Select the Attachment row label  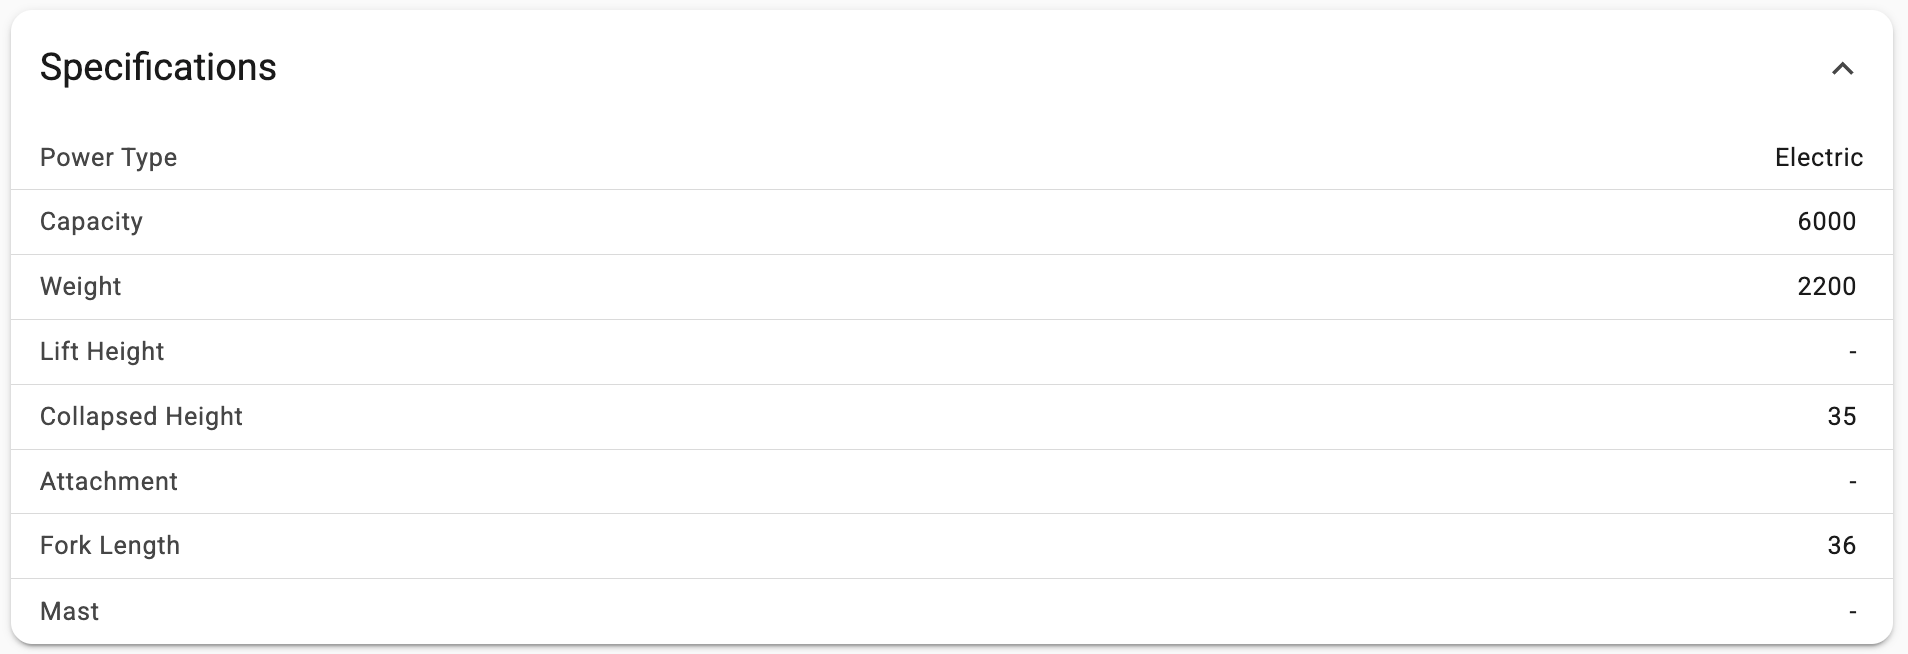click(109, 482)
